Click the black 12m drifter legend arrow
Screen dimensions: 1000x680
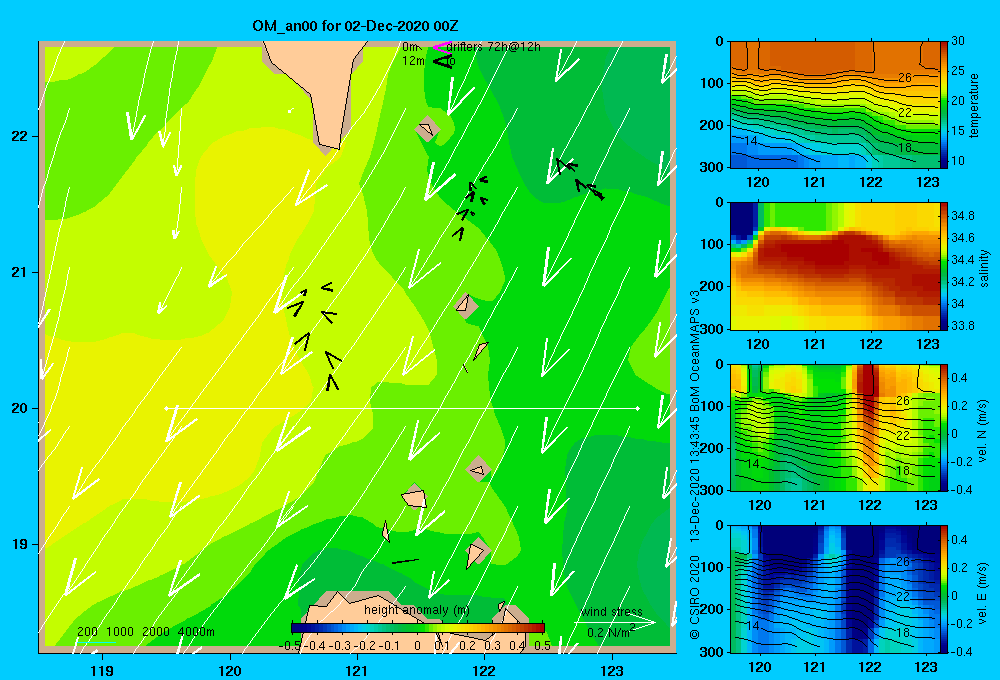coord(442,61)
